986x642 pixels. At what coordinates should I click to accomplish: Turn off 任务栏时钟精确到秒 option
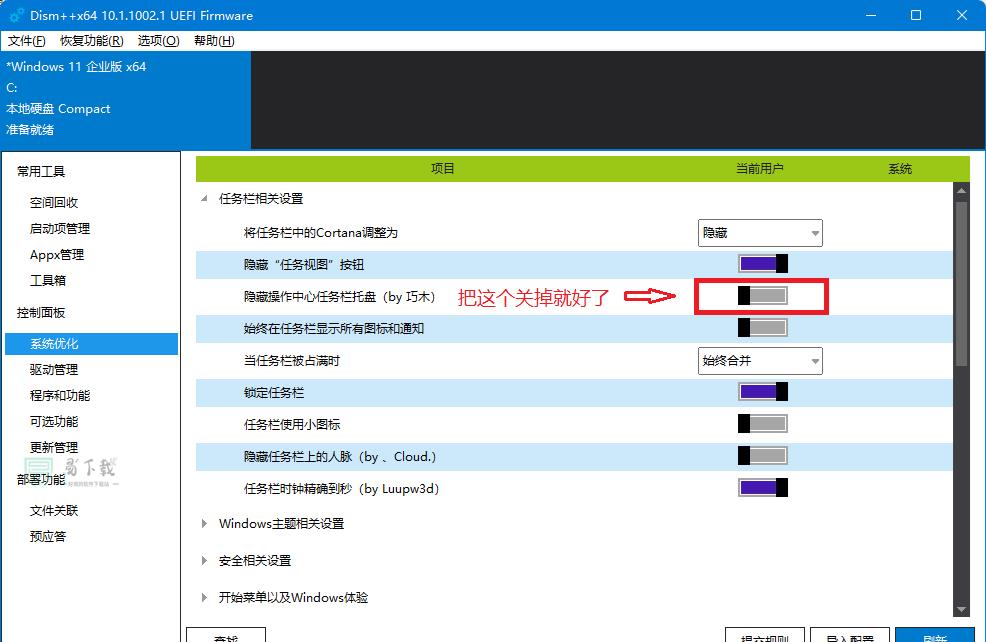[x=761, y=488]
